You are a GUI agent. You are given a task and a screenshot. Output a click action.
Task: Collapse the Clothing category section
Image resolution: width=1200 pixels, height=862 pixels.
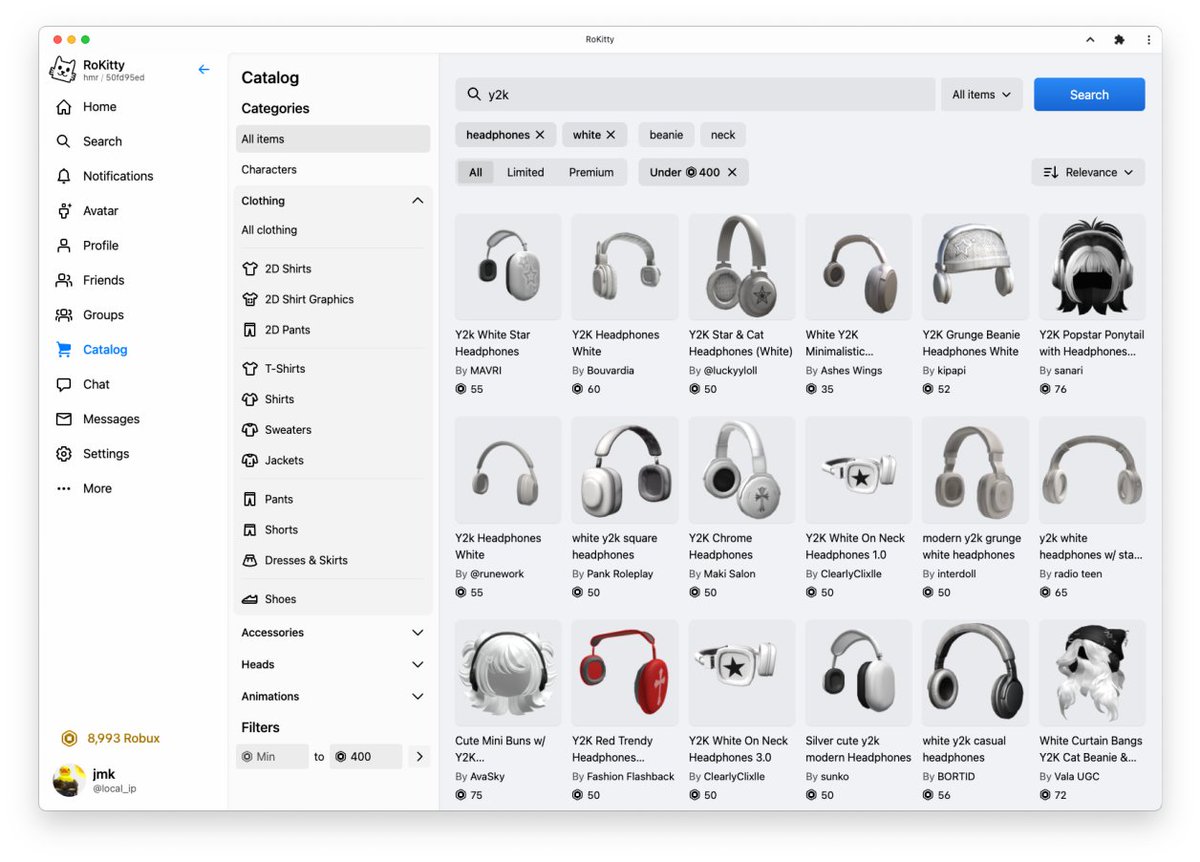(418, 201)
